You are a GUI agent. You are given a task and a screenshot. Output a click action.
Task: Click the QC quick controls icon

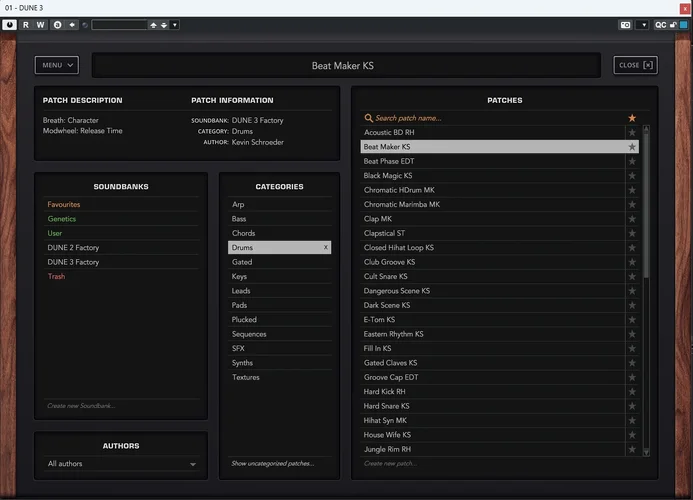click(x=661, y=24)
